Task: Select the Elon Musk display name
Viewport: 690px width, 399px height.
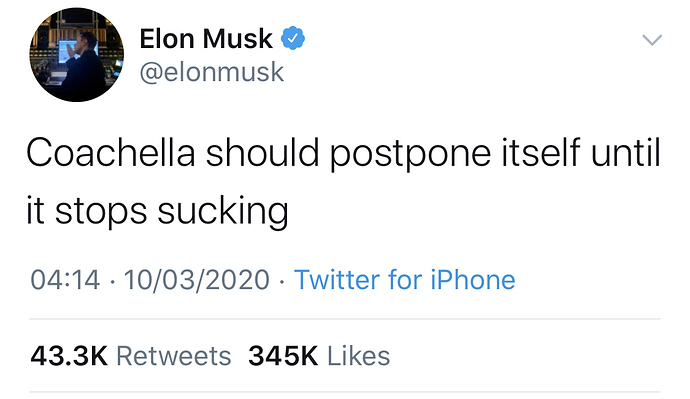Action: pyautogui.click(x=206, y=39)
